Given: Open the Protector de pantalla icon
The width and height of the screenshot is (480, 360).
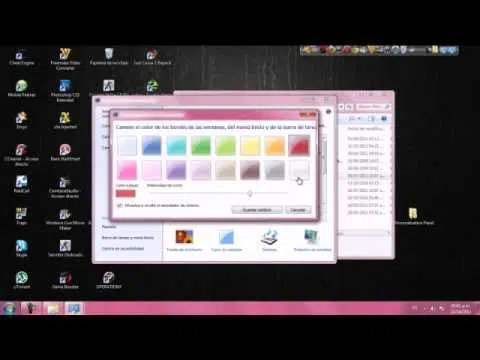Looking at the screenshot, I should click(x=312, y=240).
